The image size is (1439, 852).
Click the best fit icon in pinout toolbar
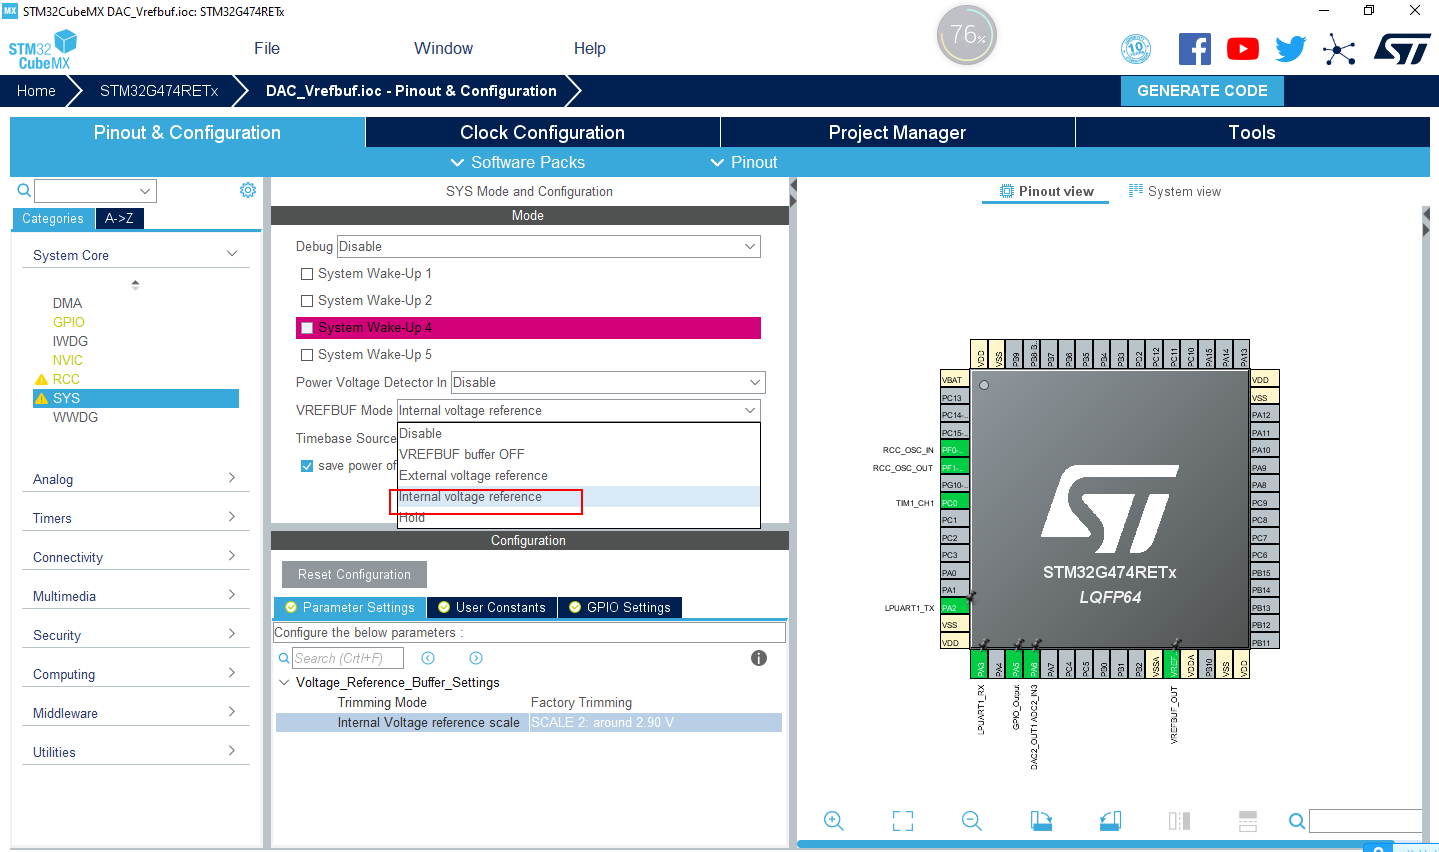902,820
